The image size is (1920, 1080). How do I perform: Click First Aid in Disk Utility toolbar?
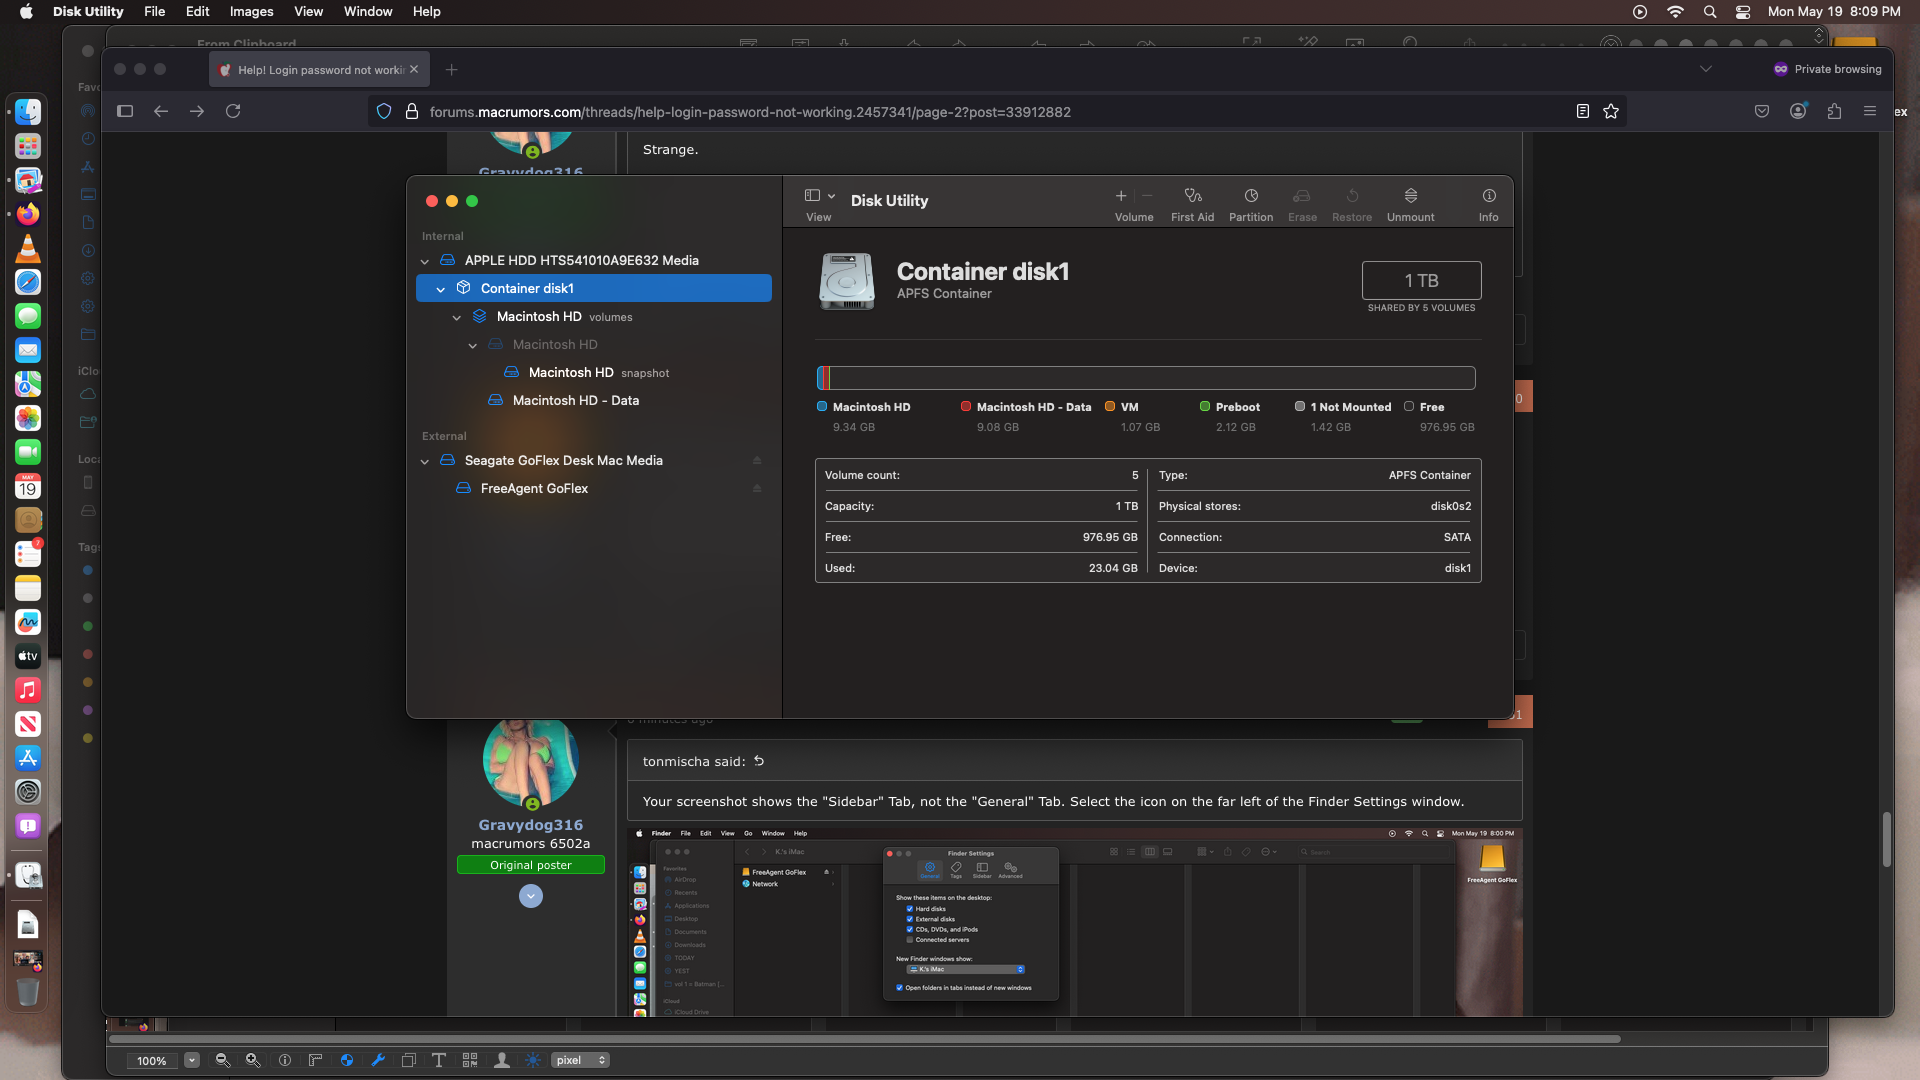[1192, 203]
